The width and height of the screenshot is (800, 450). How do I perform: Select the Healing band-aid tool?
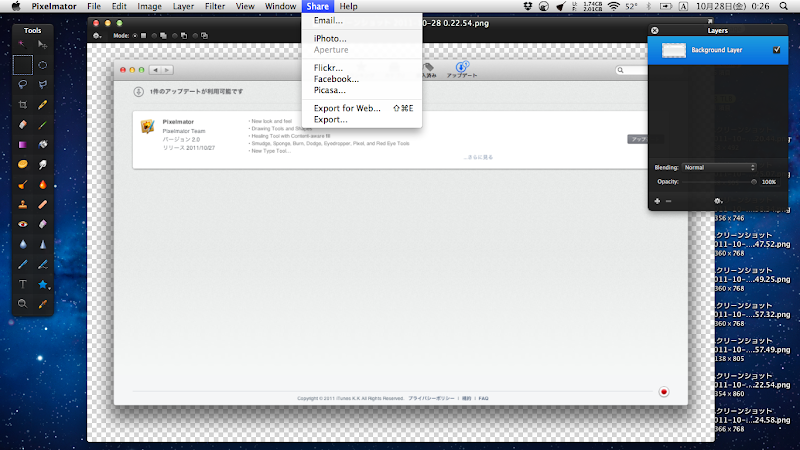(x=43, y=204)
